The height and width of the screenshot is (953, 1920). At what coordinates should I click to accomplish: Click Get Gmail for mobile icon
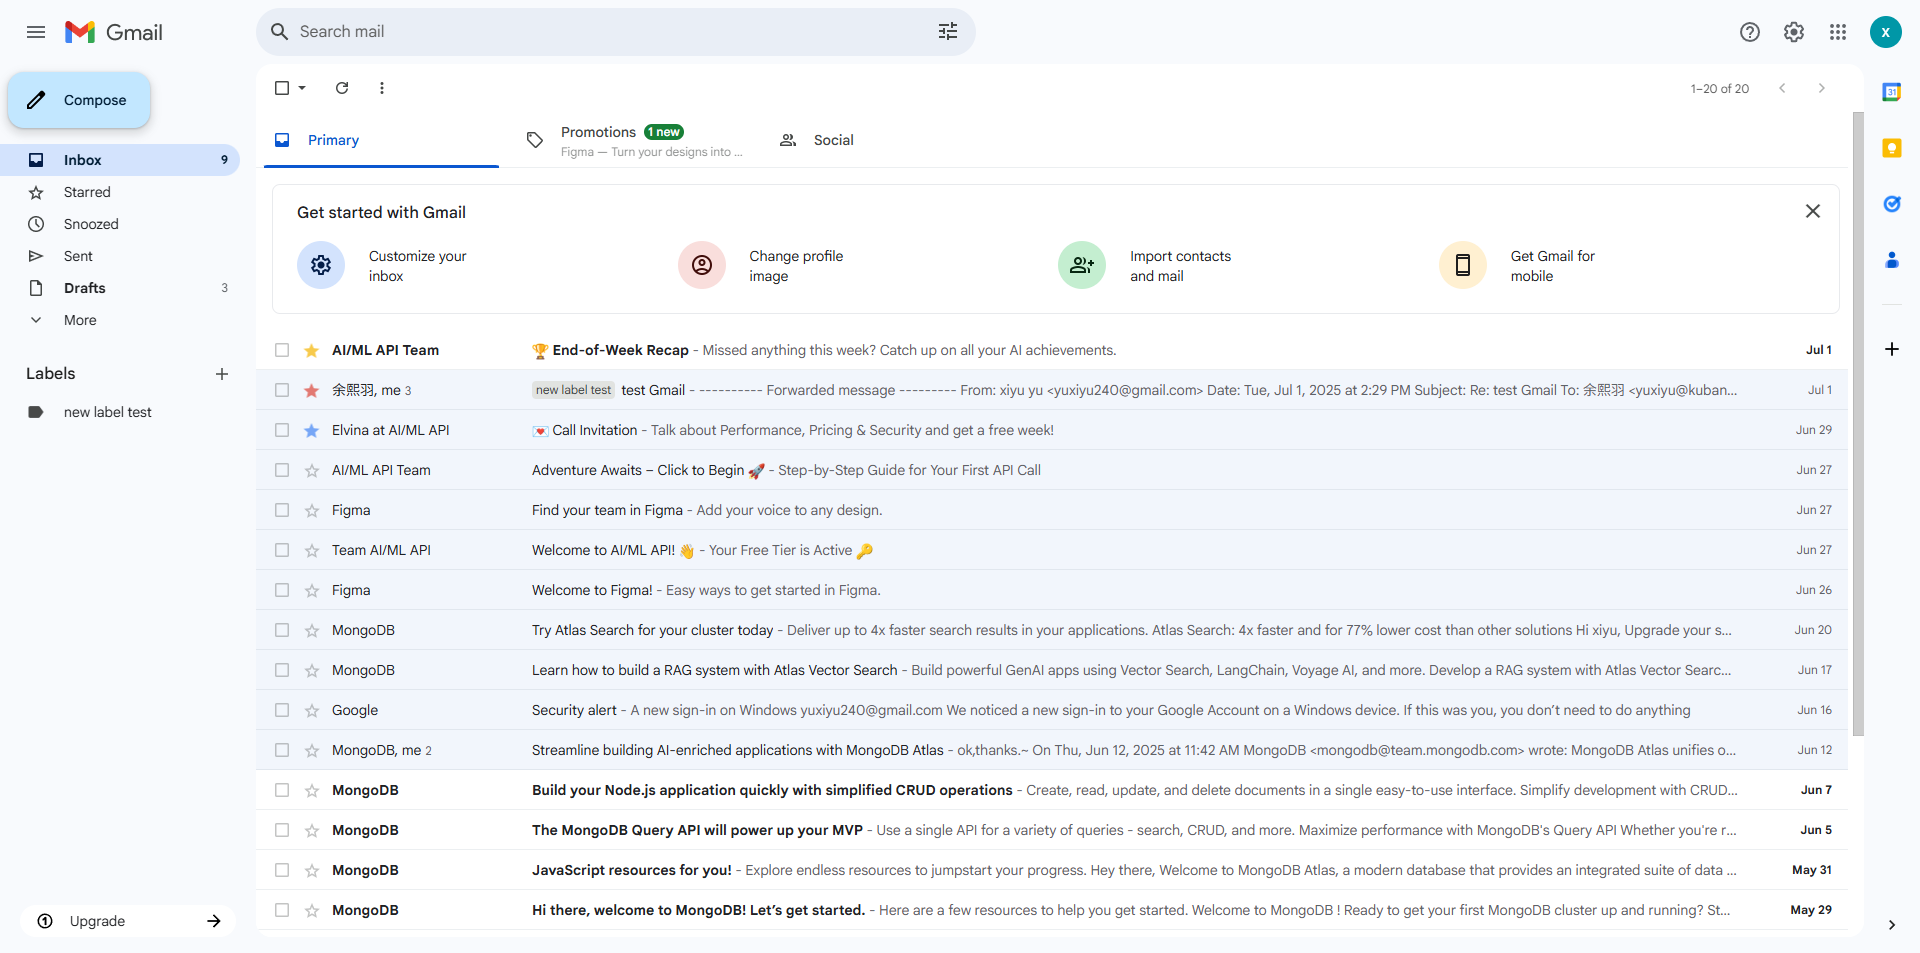tap(1463, 265)
